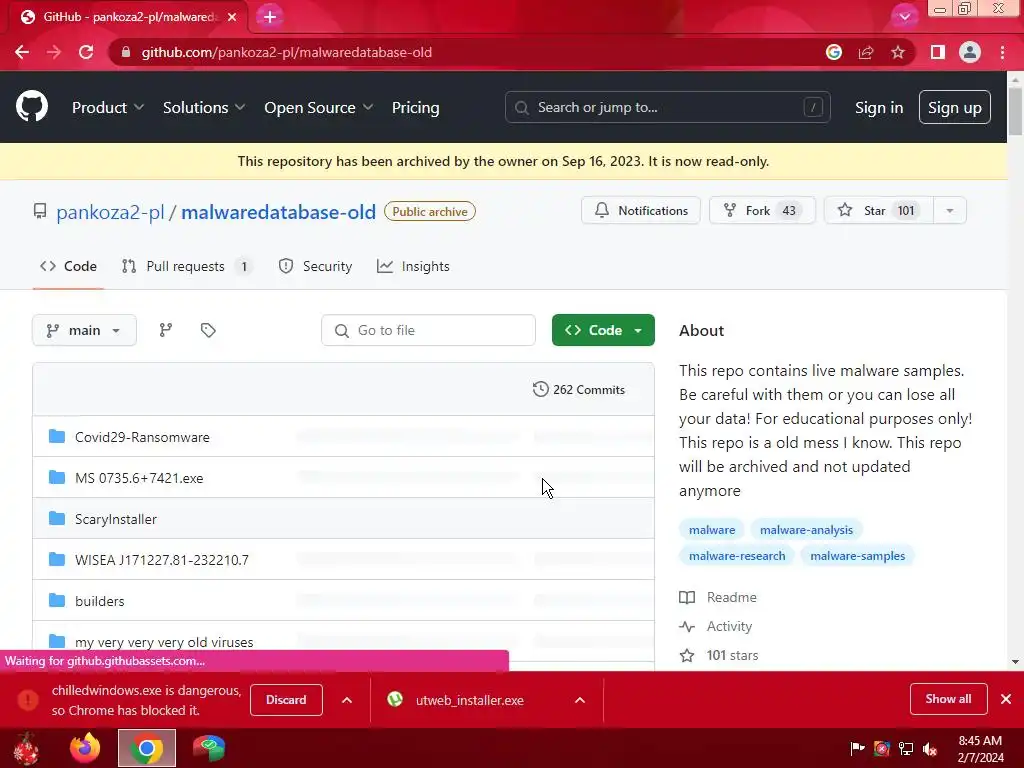This screenshot has width=1024, height=768.
Task: Expand the Product menu
Action: click(107, 107)
